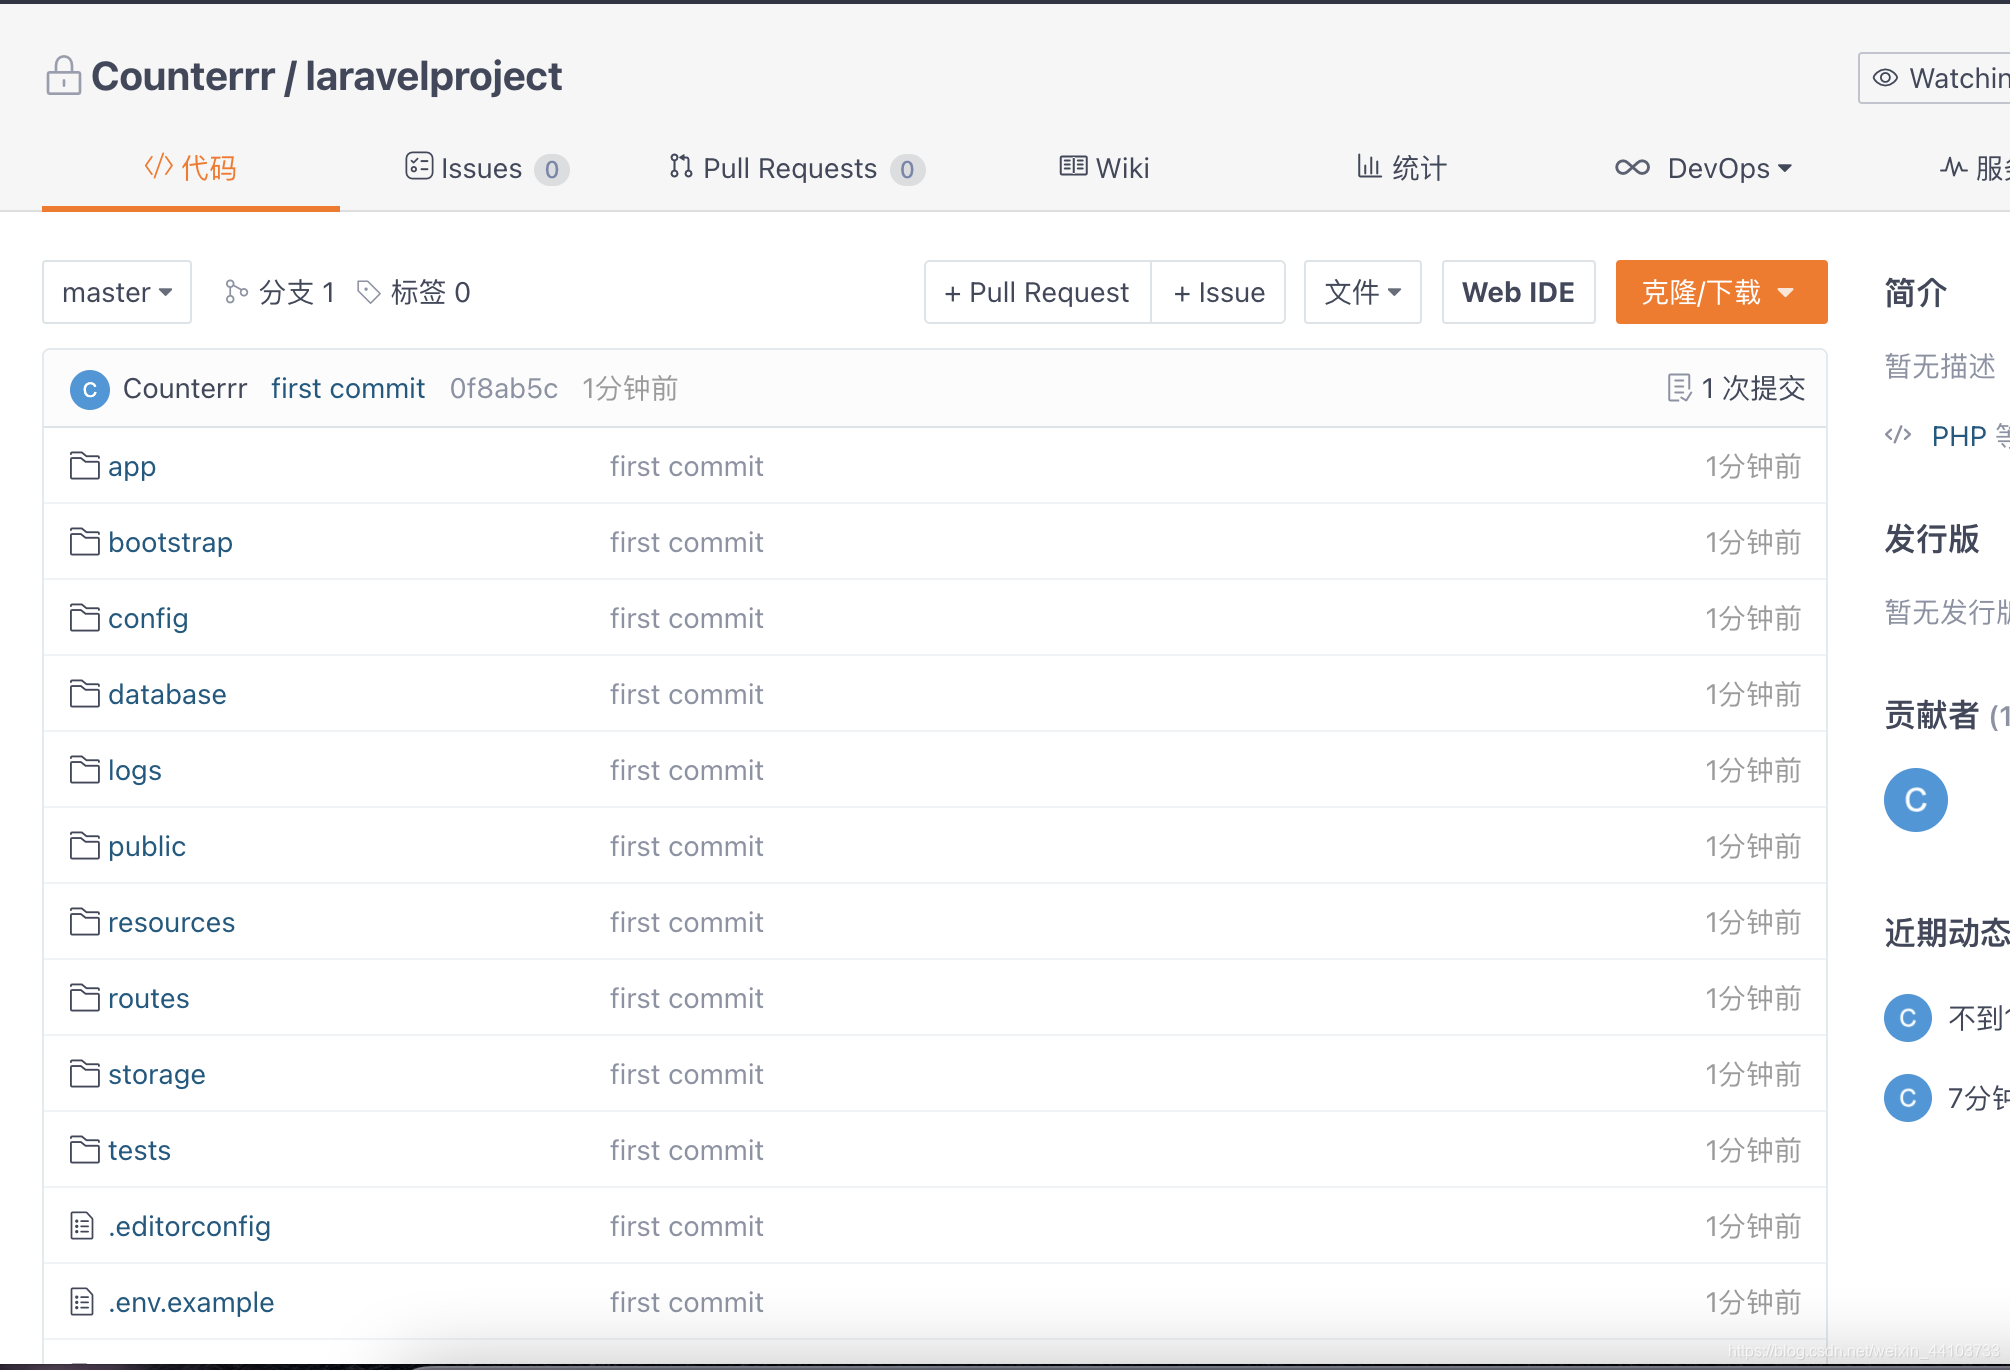This screenshot has height=1370, width=2010.
Task: Open the Issues tab
Action: [x=486, y=168]
